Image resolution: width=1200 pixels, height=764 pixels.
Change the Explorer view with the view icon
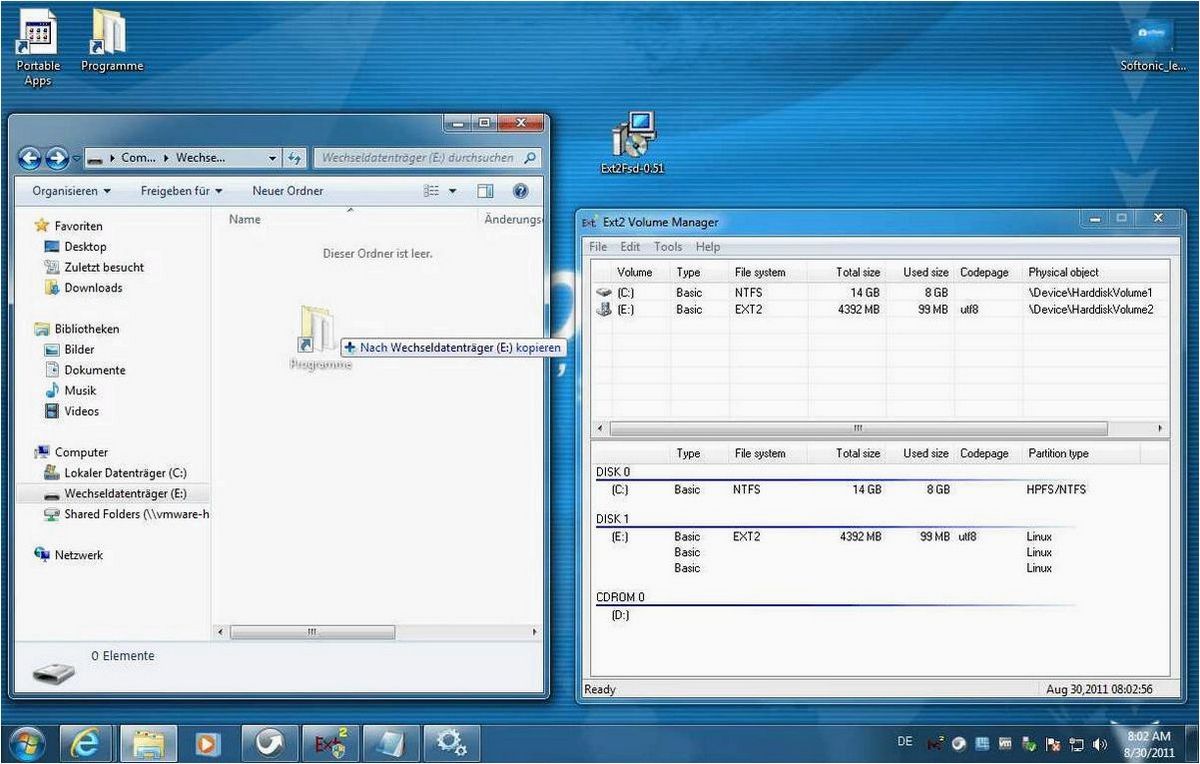(x=432, y=190)
